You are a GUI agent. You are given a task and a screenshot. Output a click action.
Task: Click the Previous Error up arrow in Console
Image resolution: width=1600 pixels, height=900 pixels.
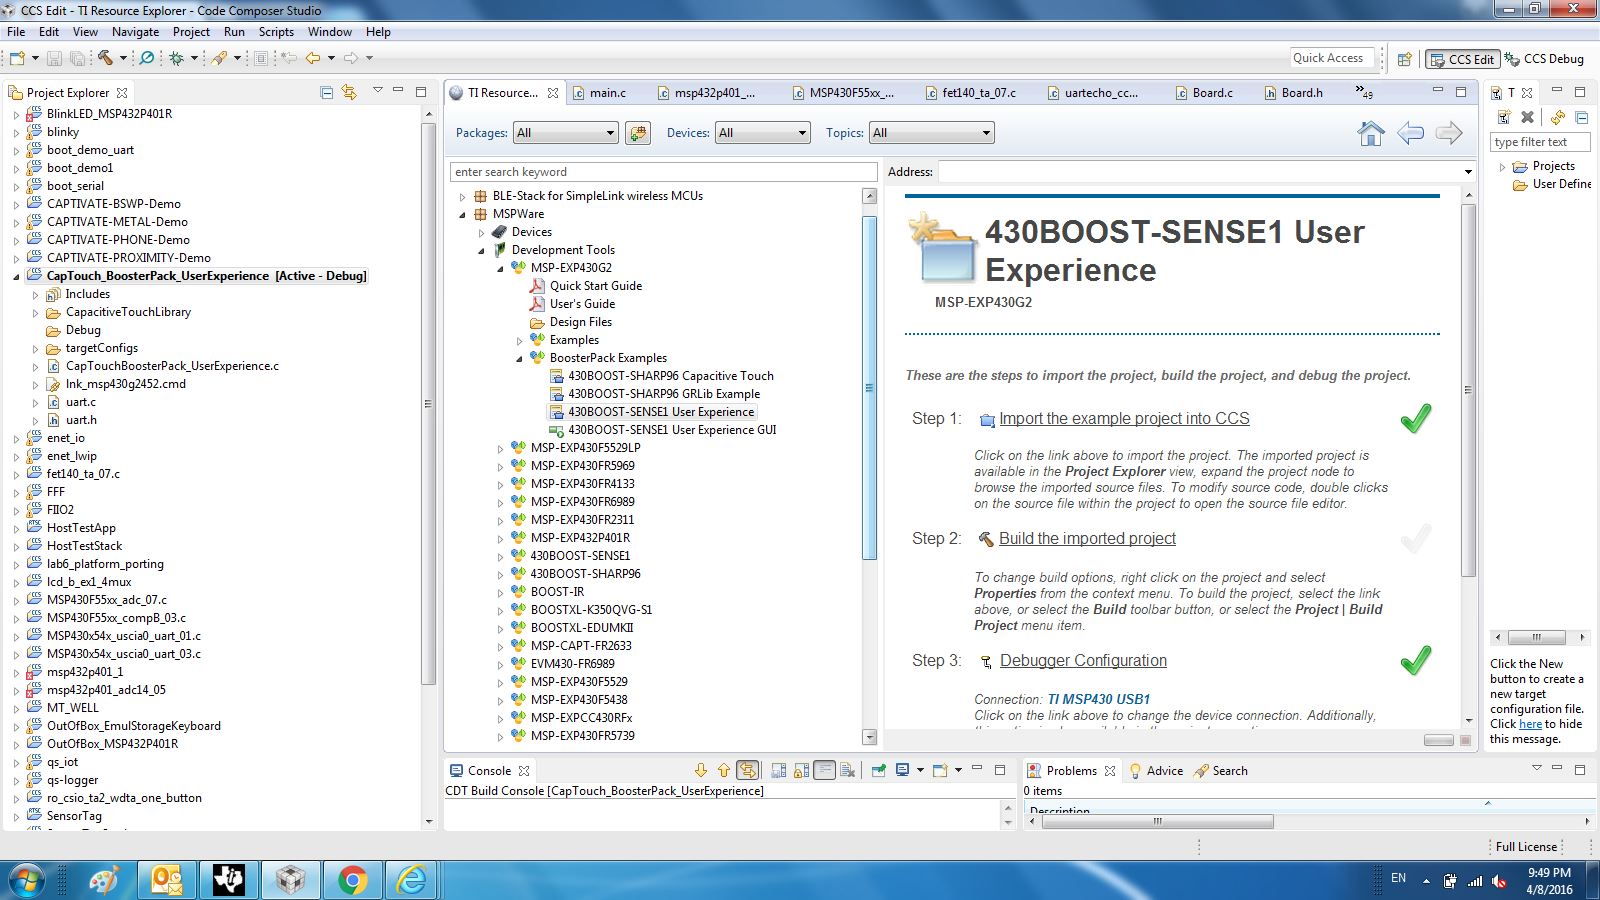pyautogui.click(x=723, y=770)
